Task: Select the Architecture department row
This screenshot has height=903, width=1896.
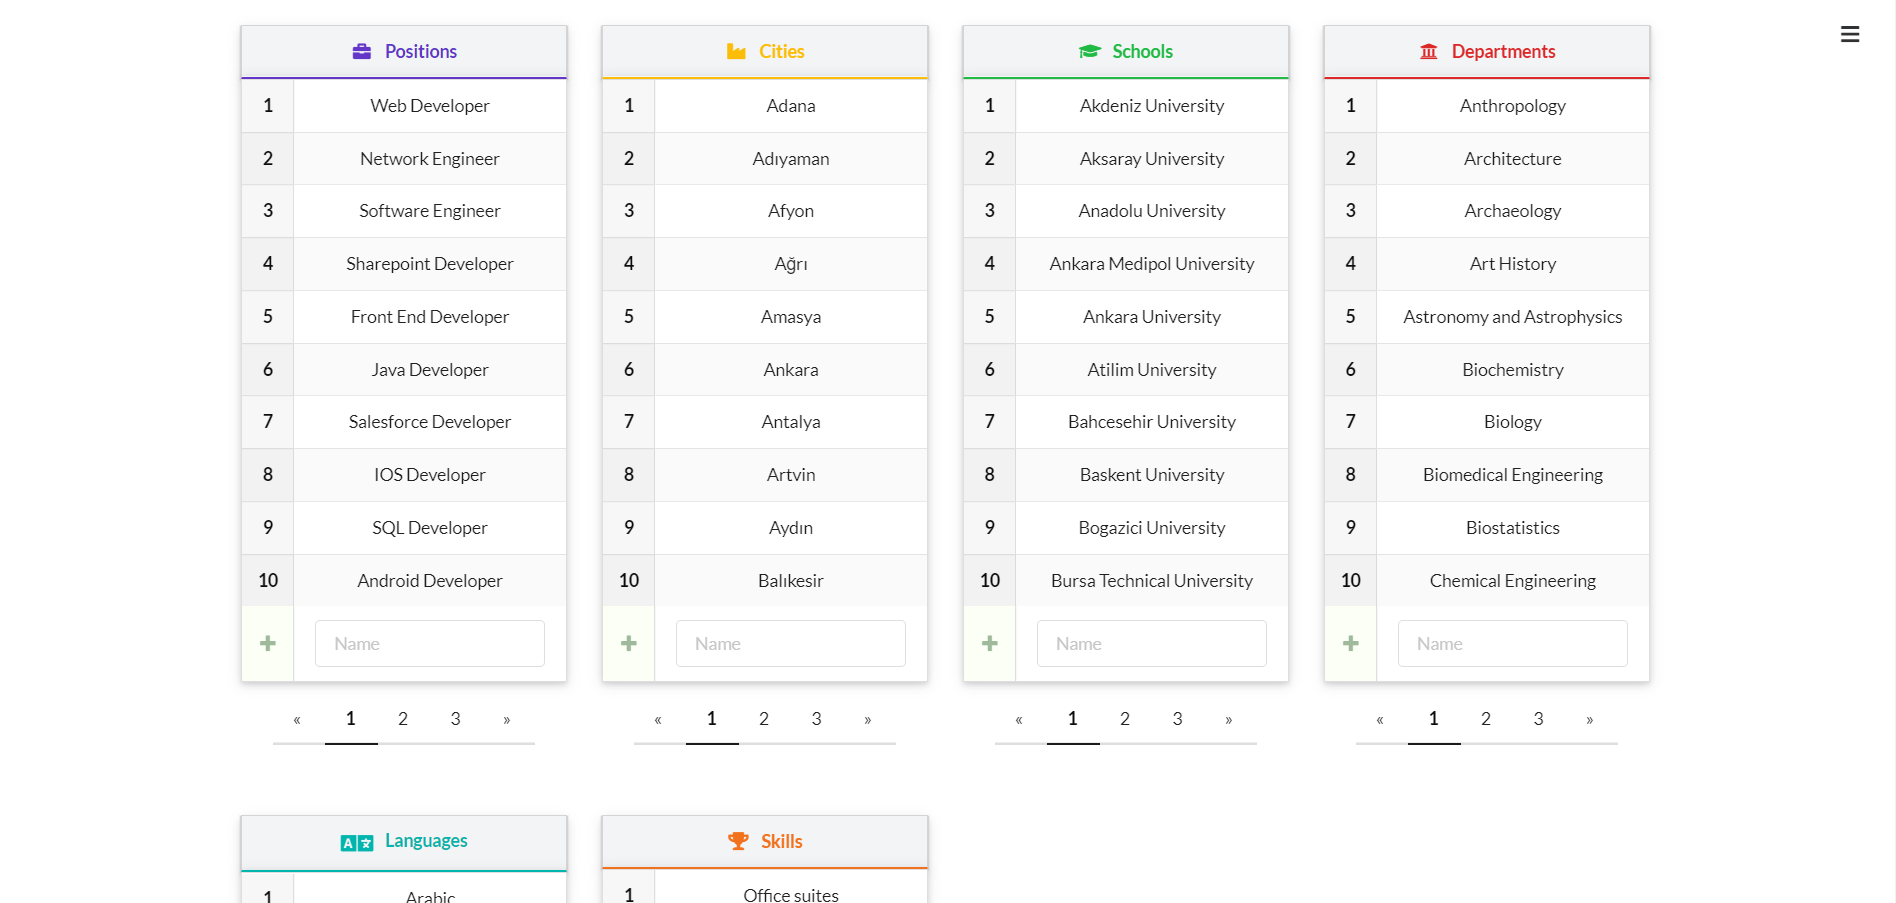Action: 1487,158
